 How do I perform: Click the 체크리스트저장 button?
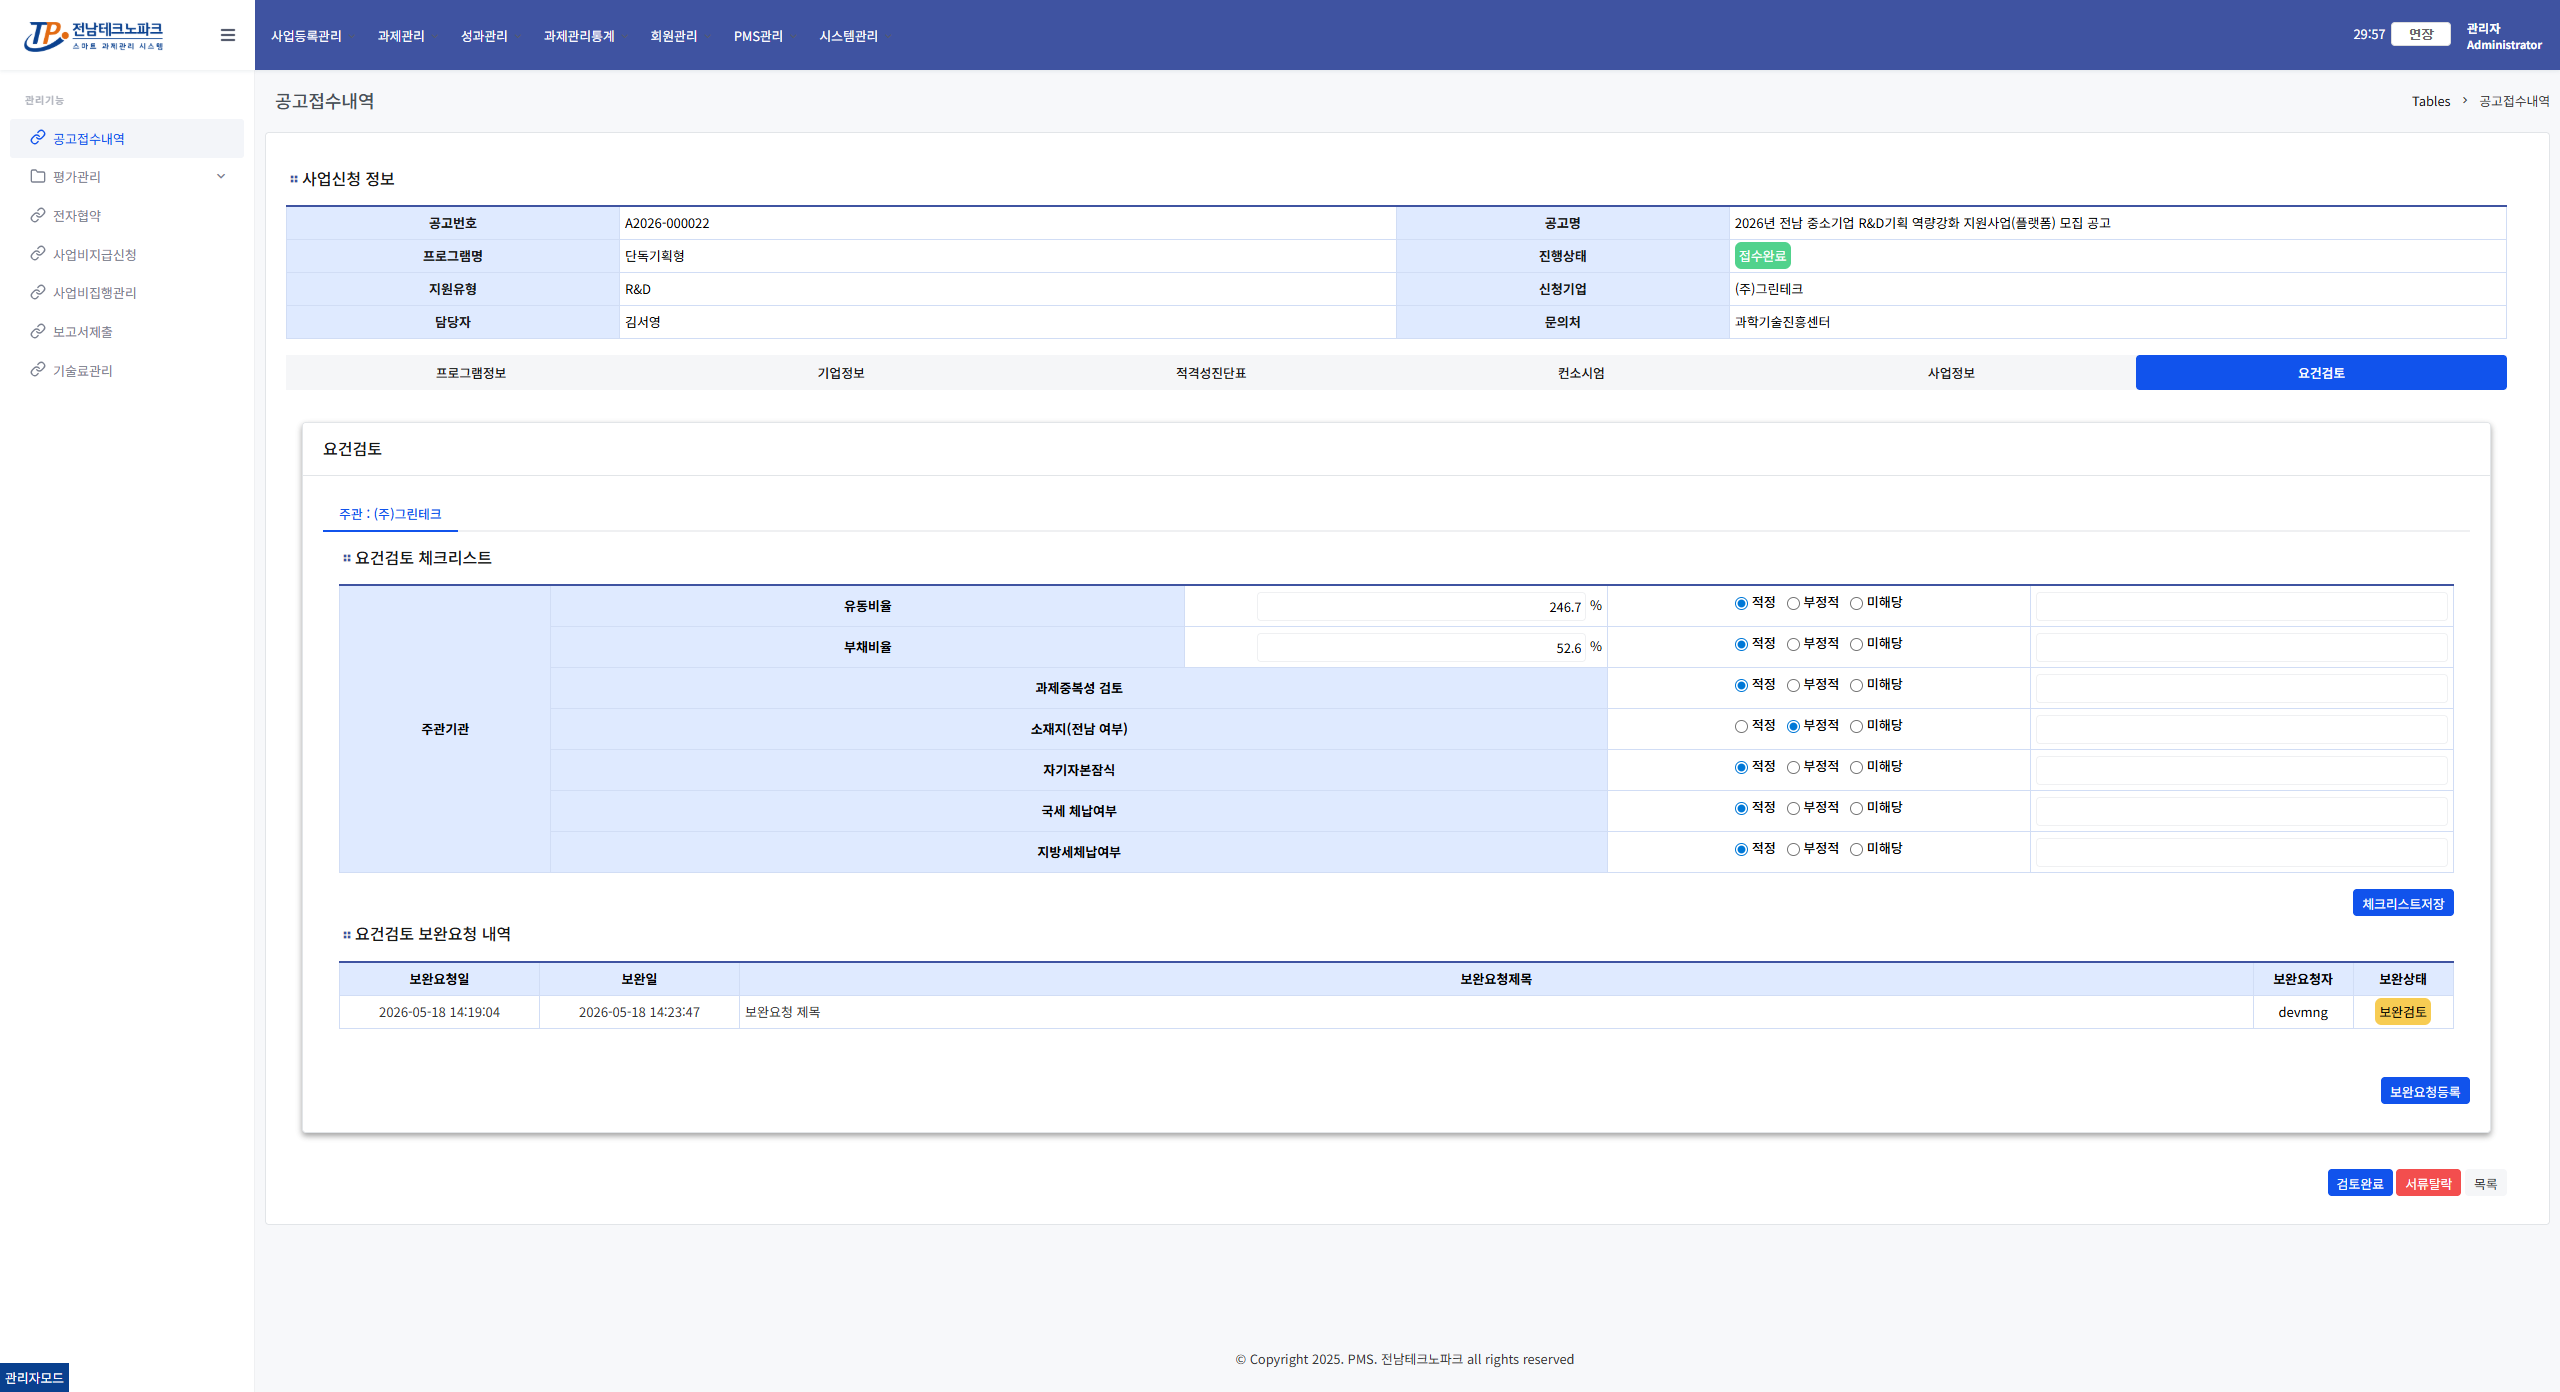pos(2403,903)
